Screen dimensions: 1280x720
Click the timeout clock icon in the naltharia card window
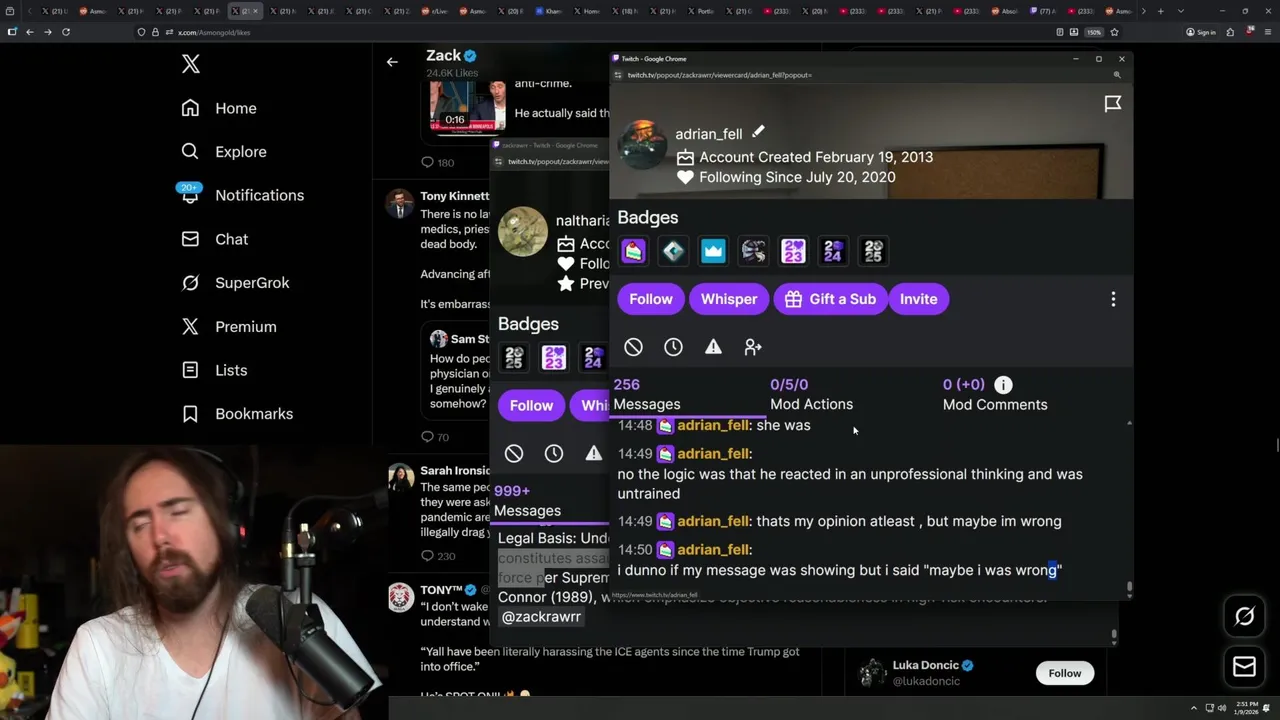[x=553, y=454]
